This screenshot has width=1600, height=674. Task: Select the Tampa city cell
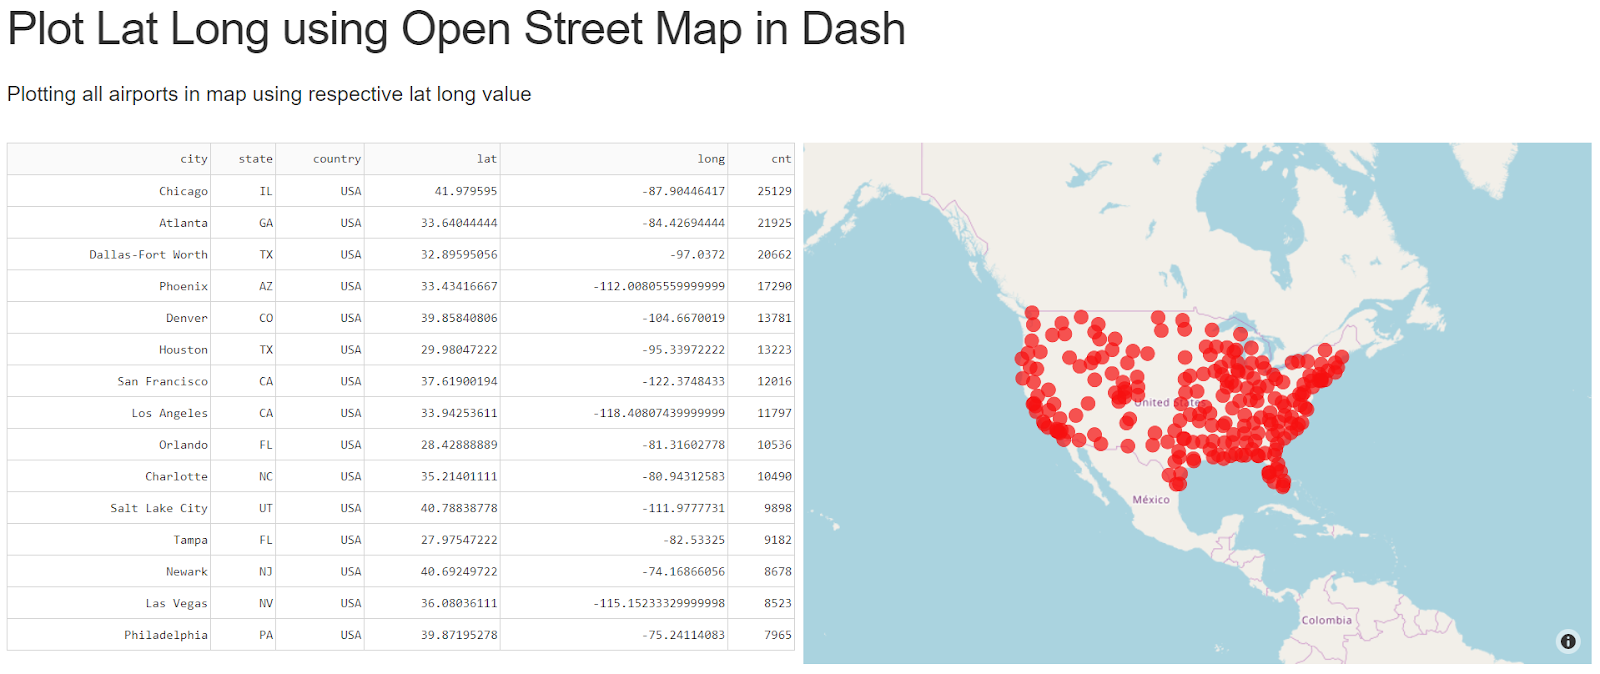[109, 540]
